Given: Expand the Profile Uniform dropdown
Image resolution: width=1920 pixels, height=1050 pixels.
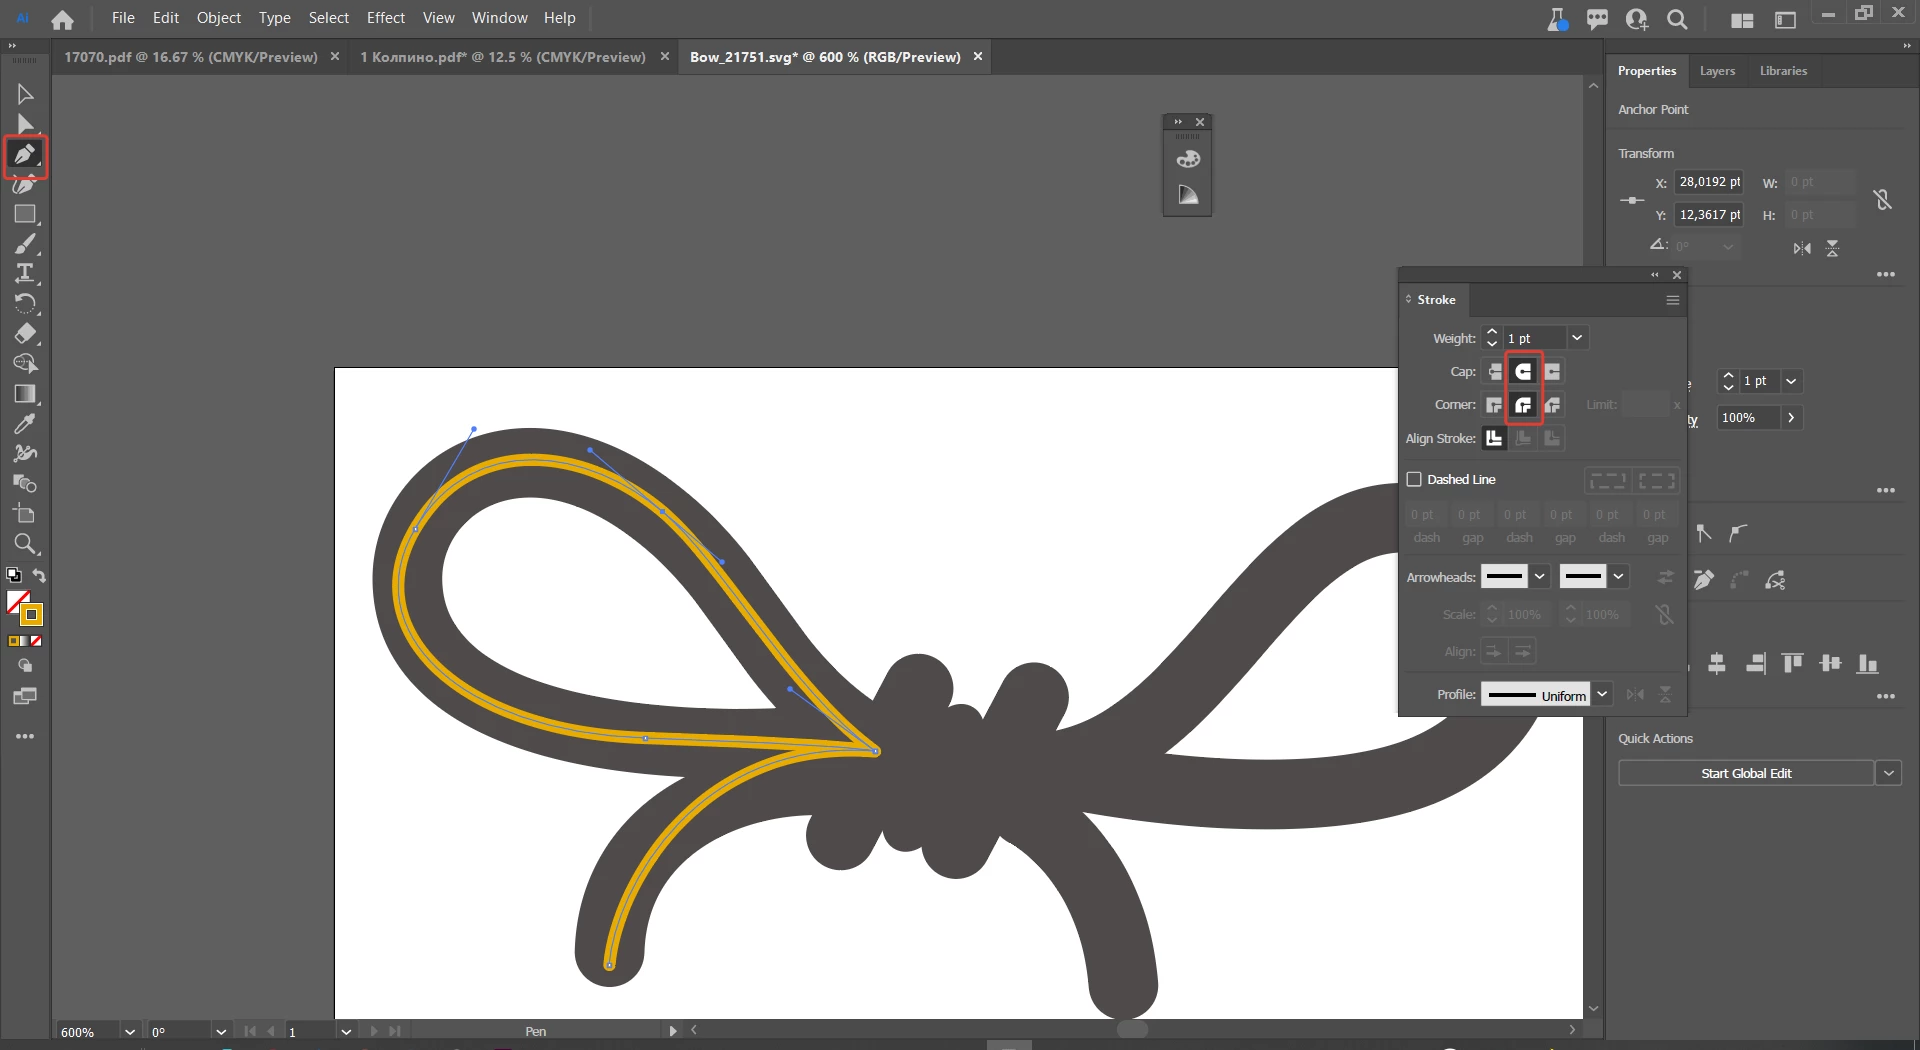Looking at the screenshot, I should (1602, 694).
